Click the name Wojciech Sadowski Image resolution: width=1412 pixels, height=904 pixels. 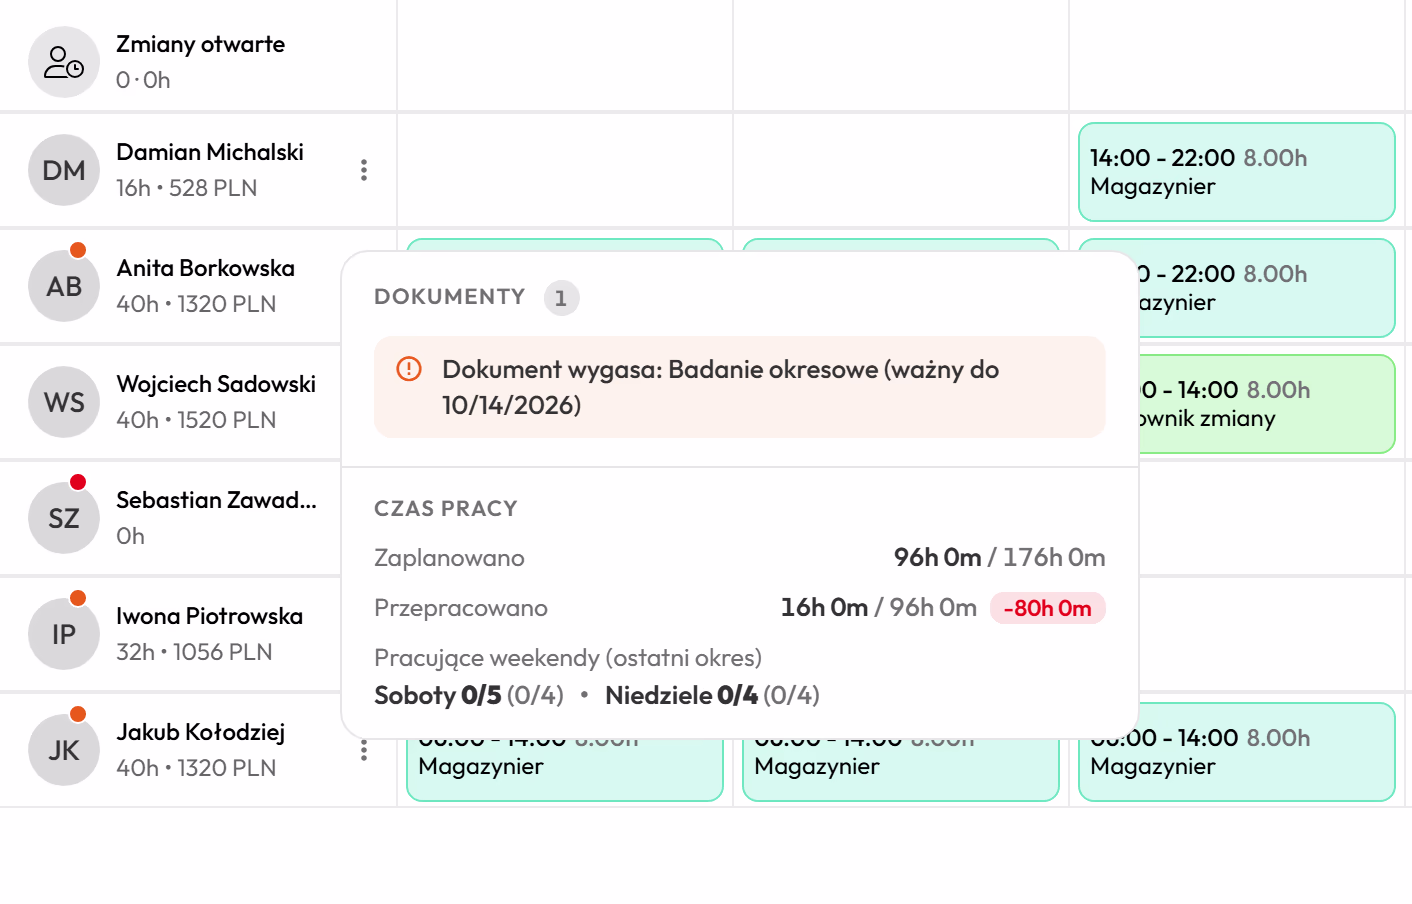click(x=216, y=384)
